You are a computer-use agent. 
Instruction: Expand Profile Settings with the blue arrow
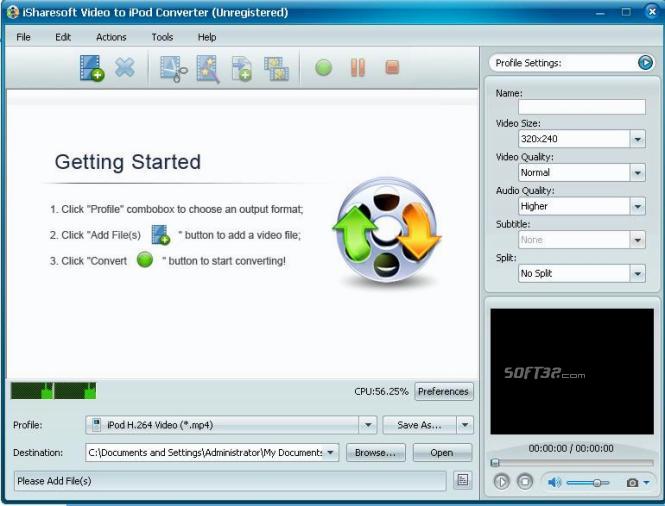[x=645, y=63]
